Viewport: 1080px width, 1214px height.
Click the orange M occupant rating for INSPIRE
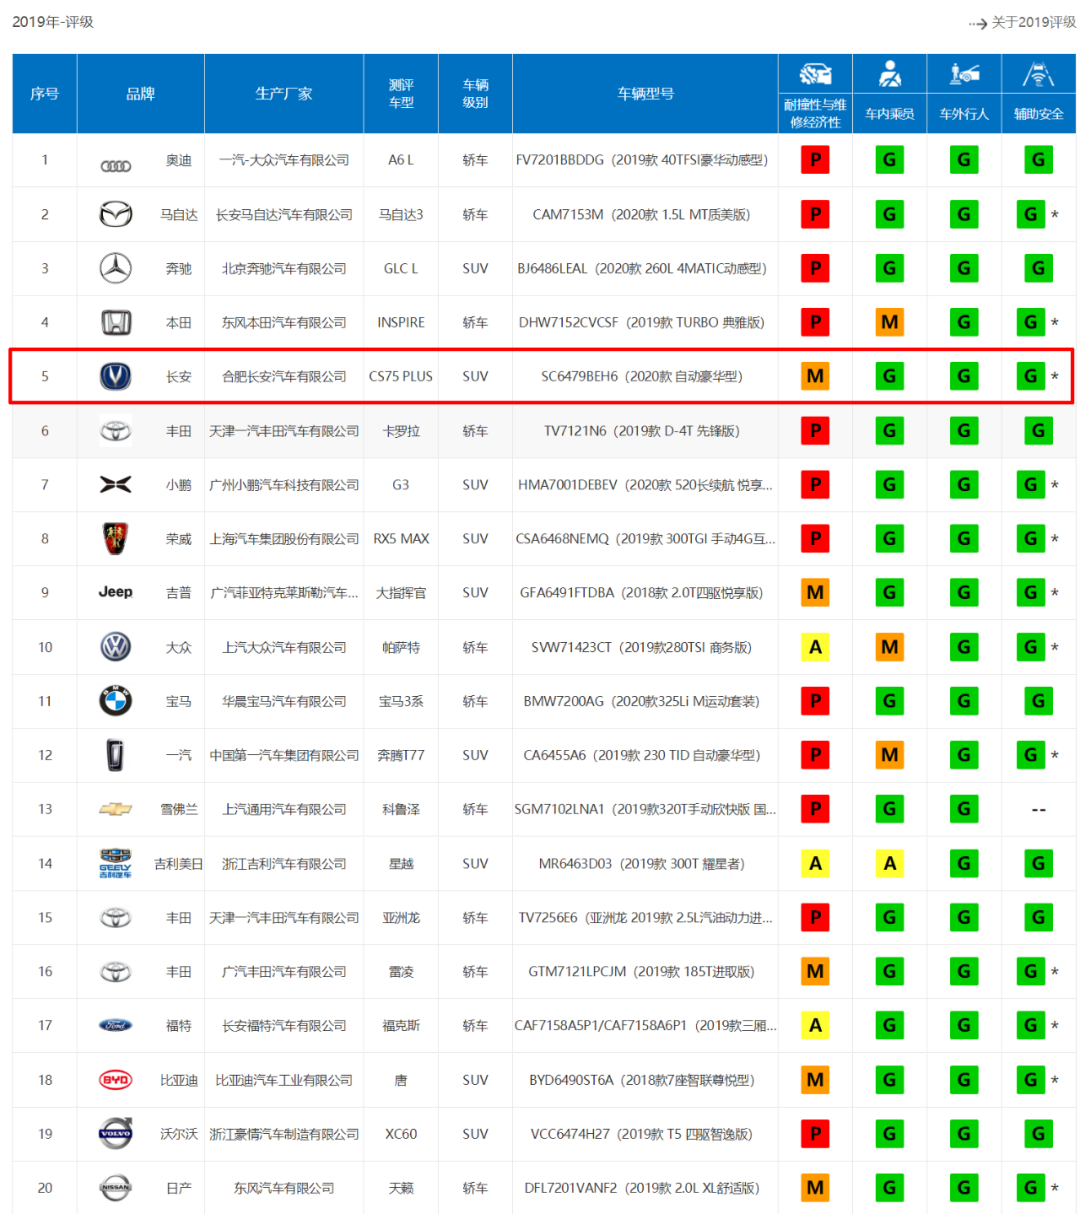[889, 322]
